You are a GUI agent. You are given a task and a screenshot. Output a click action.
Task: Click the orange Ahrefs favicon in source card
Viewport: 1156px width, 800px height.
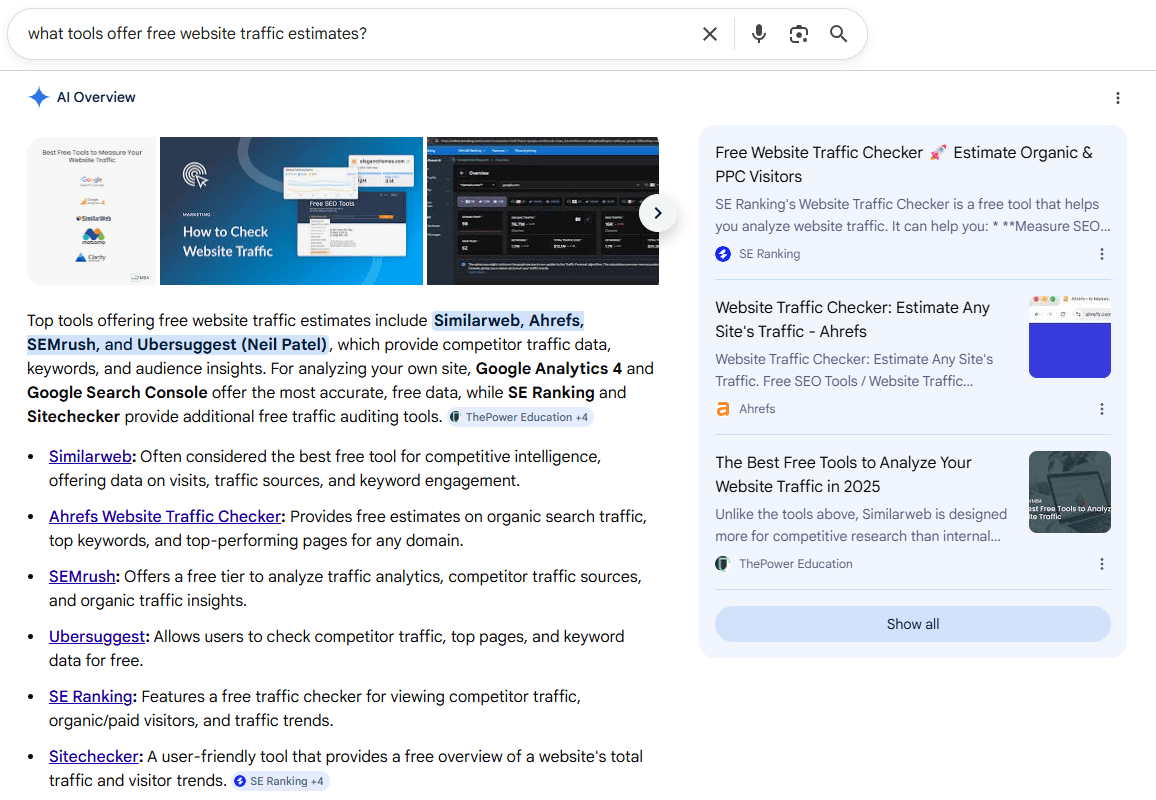coord(723,408)
